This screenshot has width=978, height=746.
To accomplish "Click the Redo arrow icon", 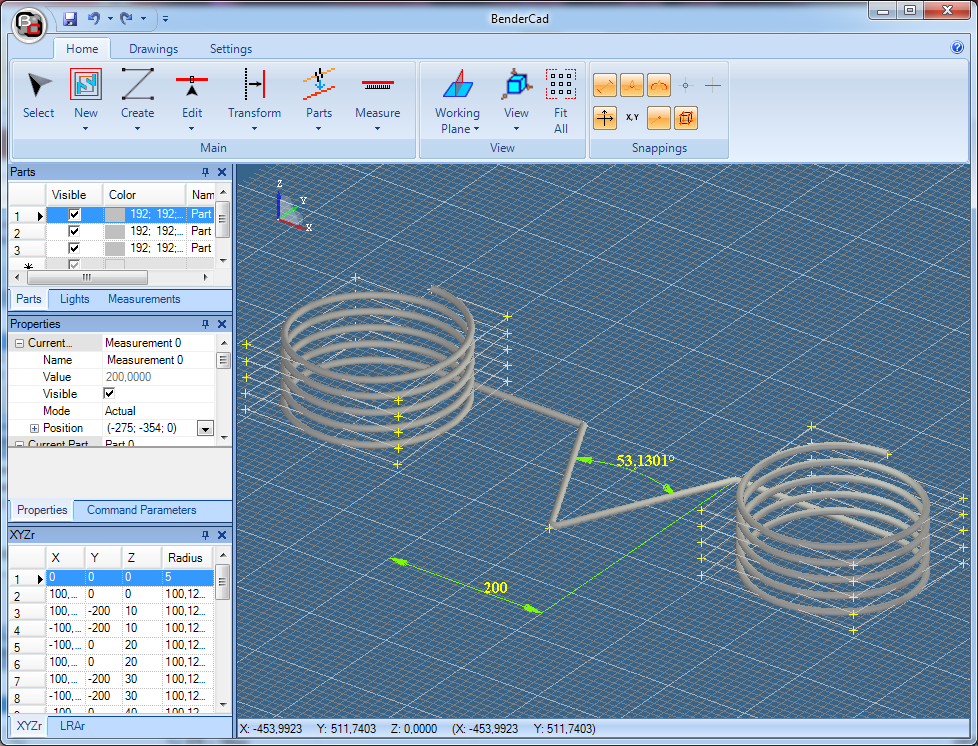I will coord(127,18).
